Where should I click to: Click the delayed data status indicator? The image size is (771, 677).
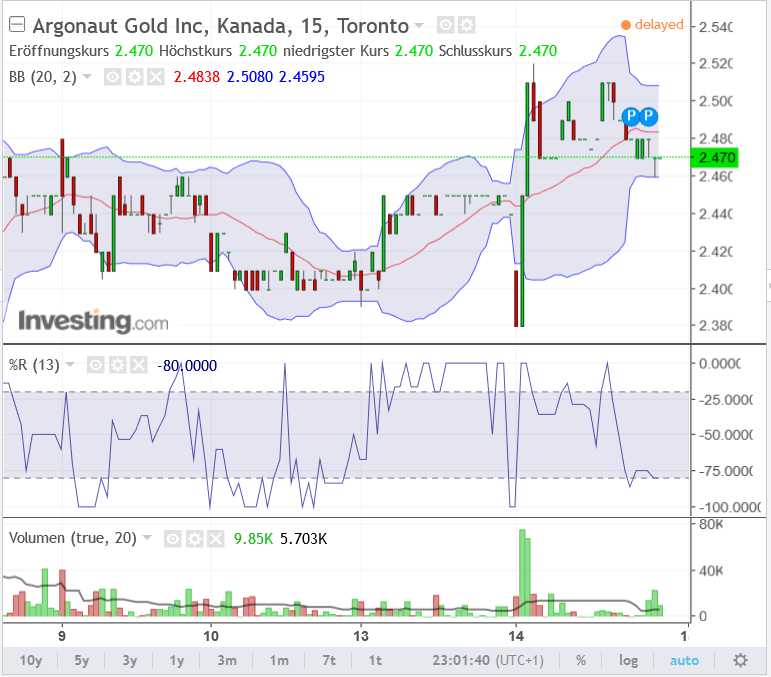pos(652,25)
